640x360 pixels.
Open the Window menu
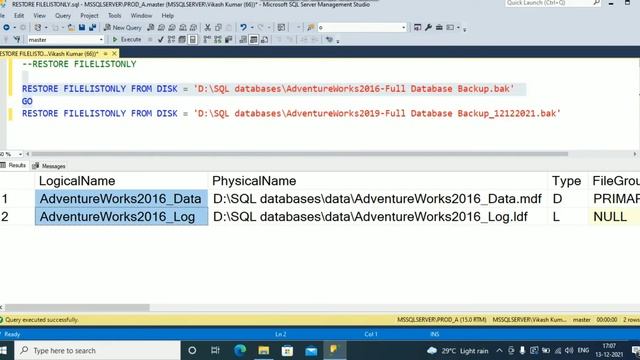[x=141, y=16]
